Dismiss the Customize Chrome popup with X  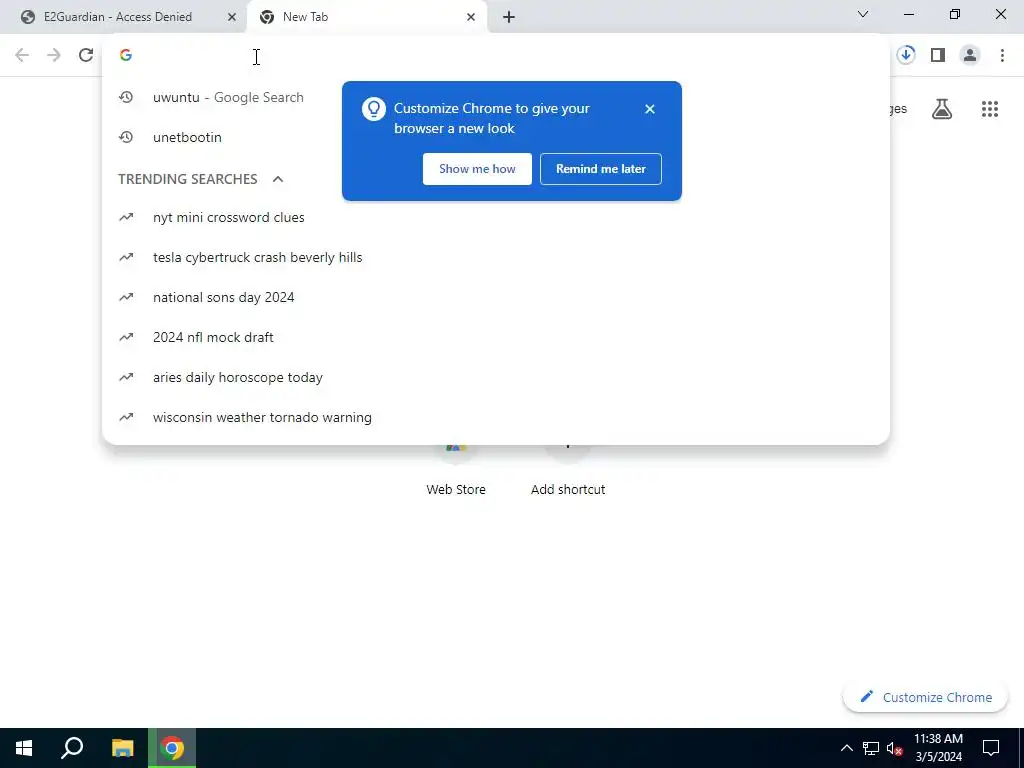pos(649,109)
